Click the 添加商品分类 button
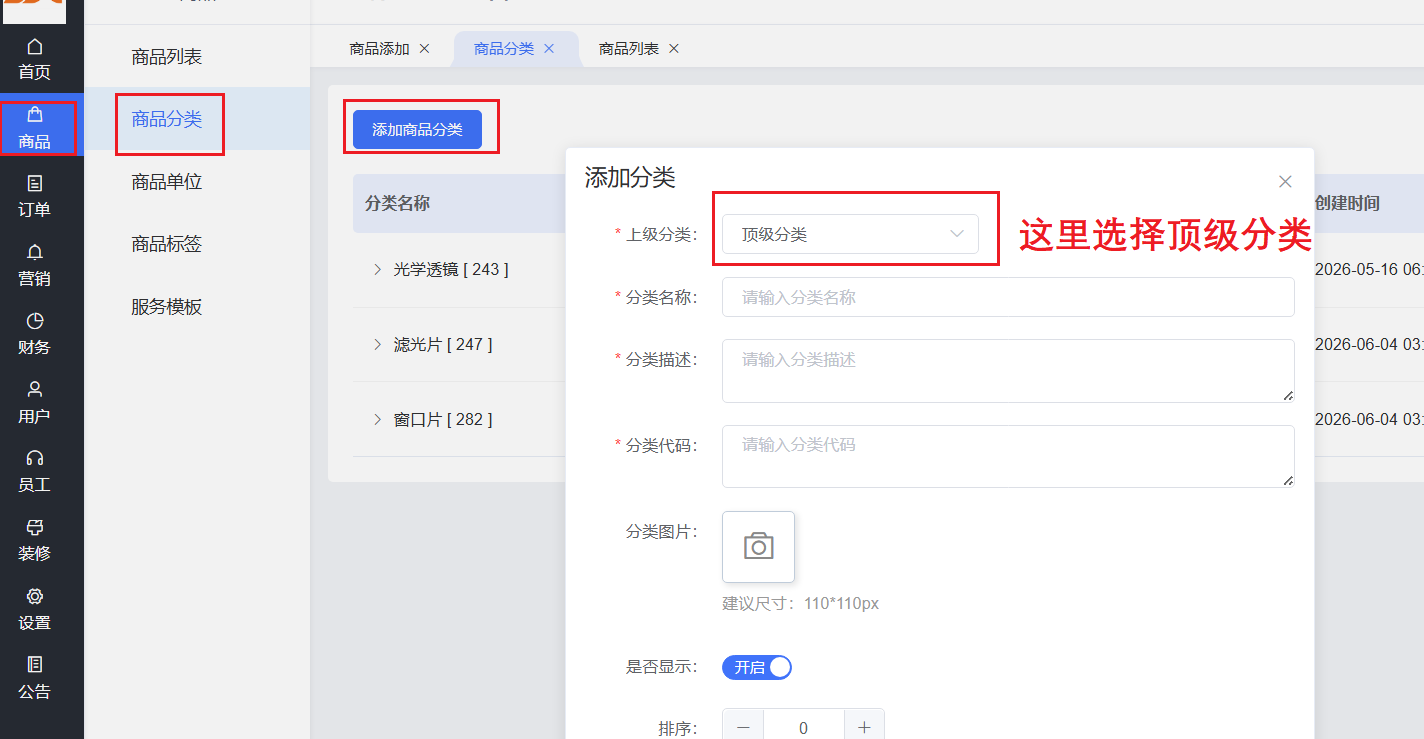The image size is (1424, 739). (417, 129)
